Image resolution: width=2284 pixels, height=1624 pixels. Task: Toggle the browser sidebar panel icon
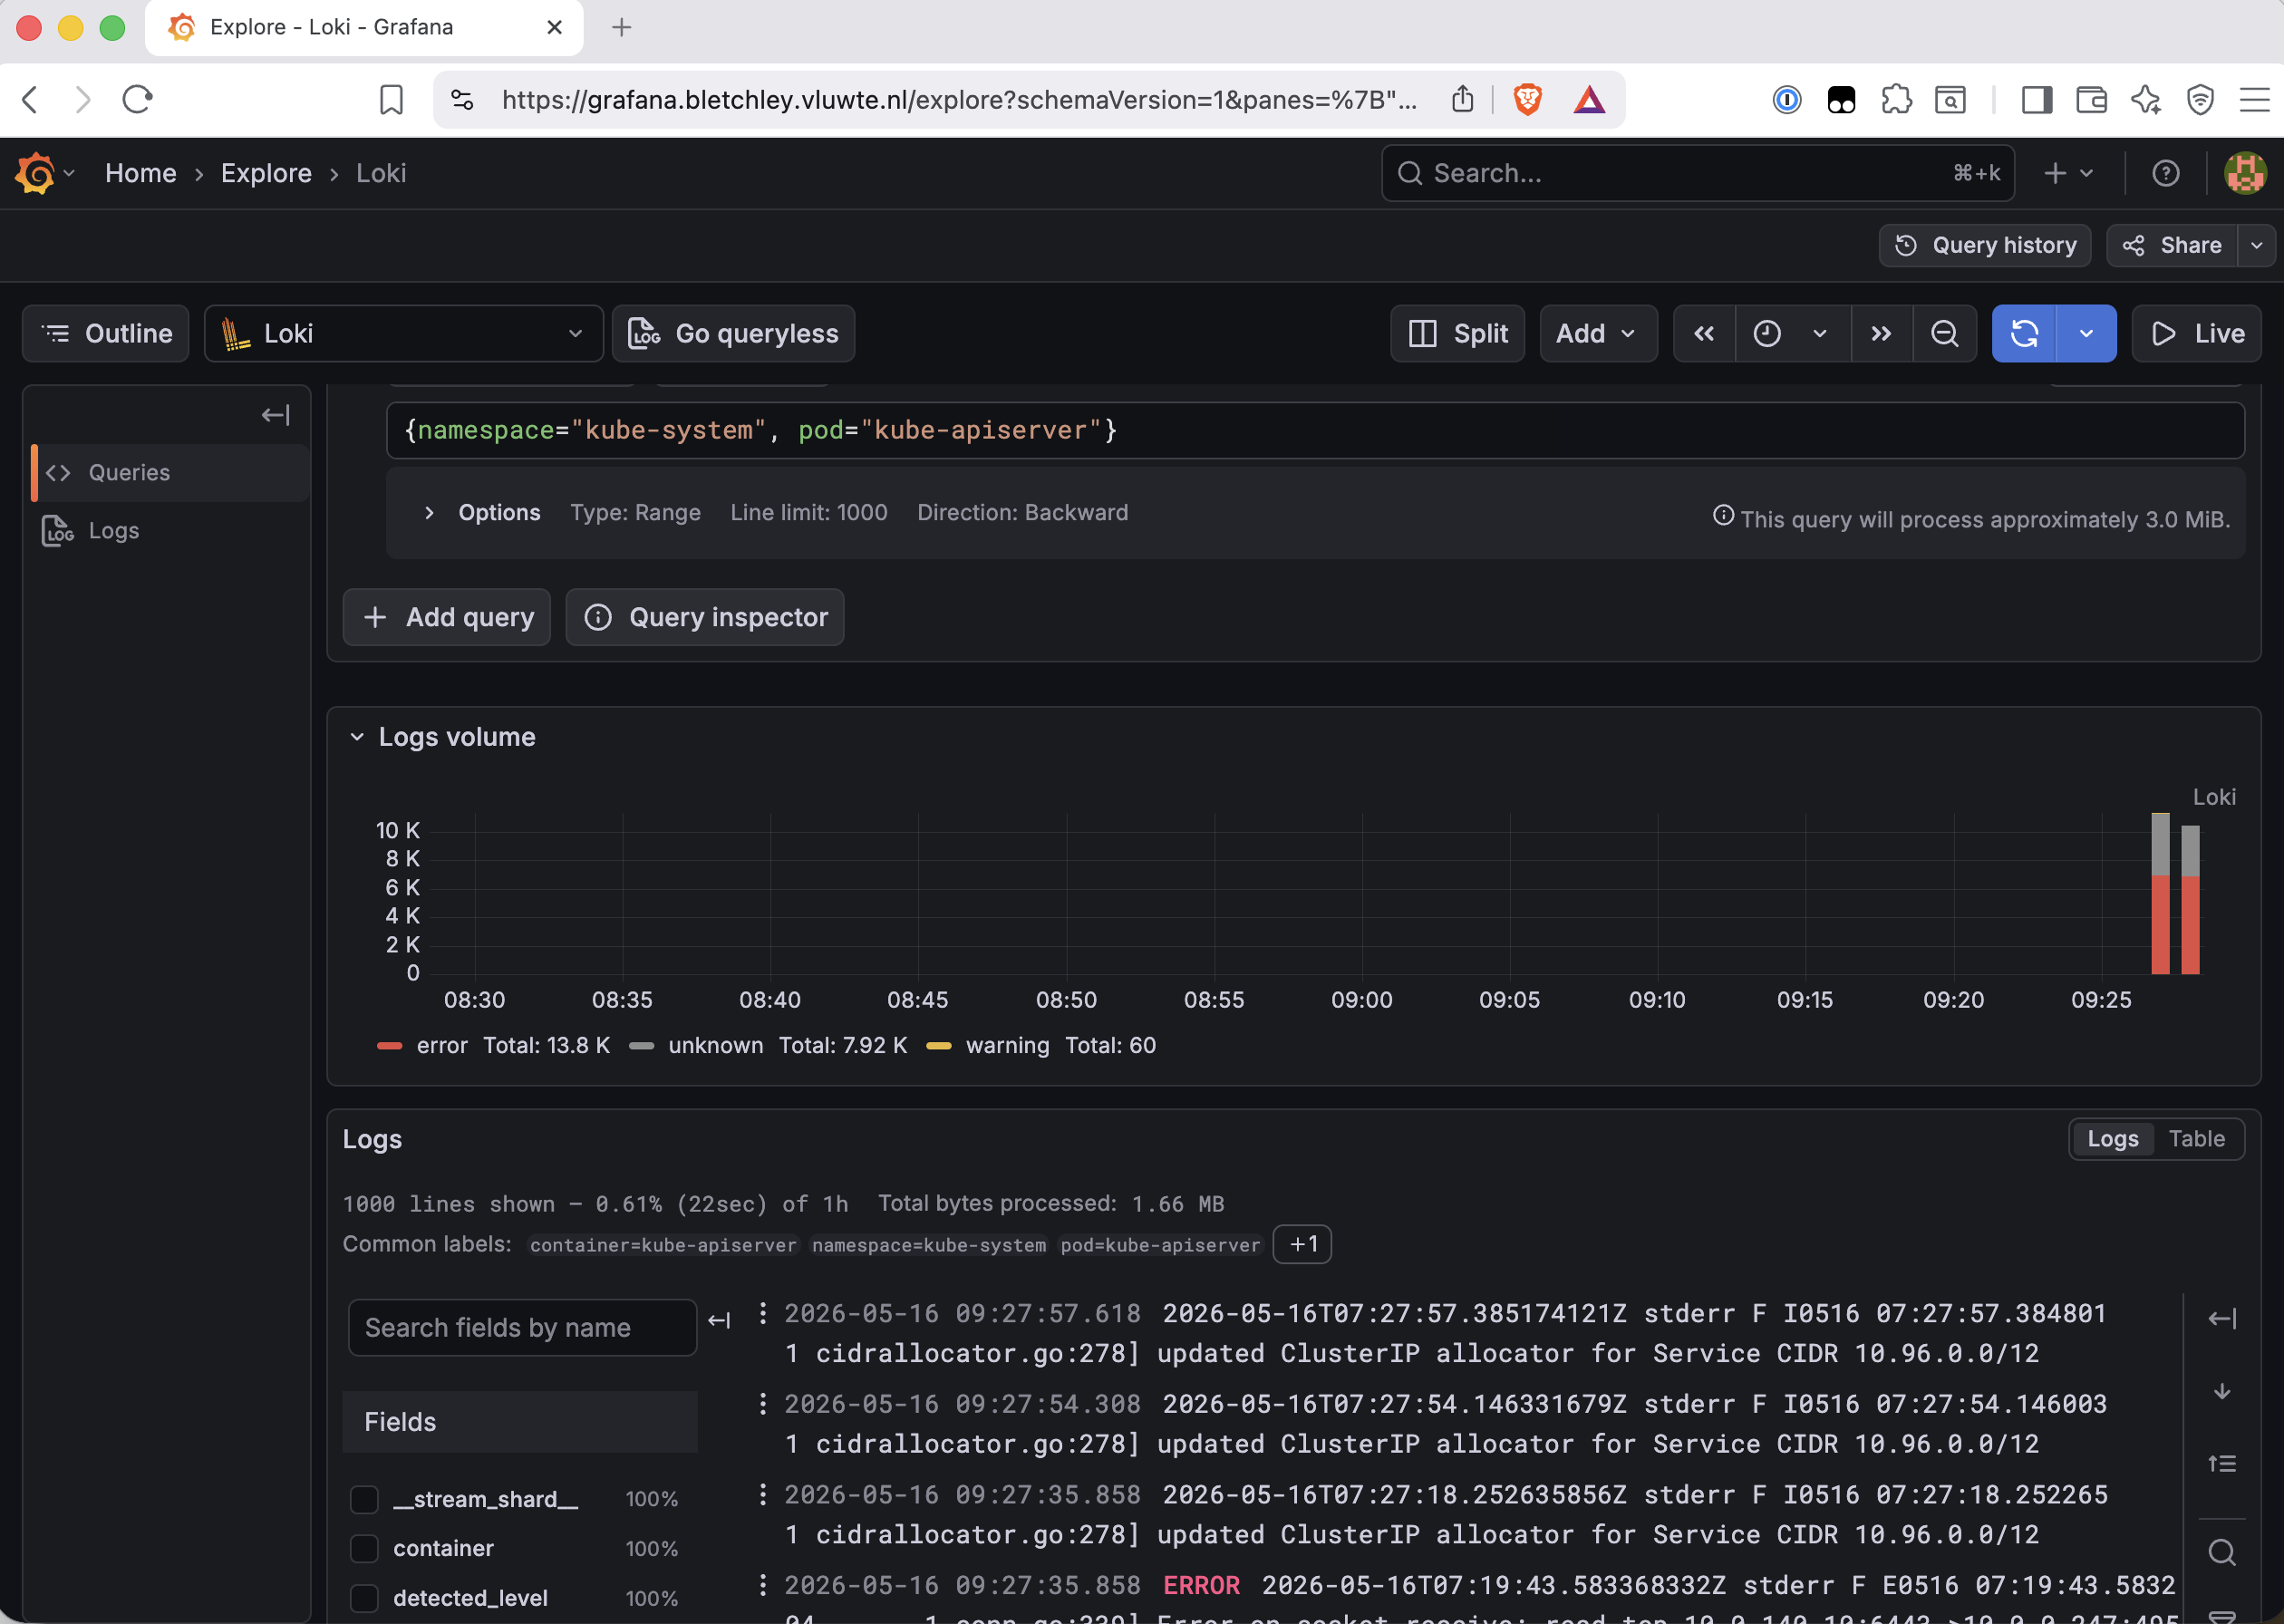tap(2036, 99)
